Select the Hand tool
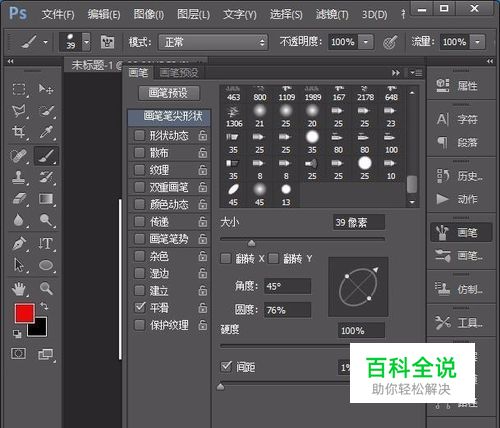This screenshot has height=428, width=500. coord(19,289)
